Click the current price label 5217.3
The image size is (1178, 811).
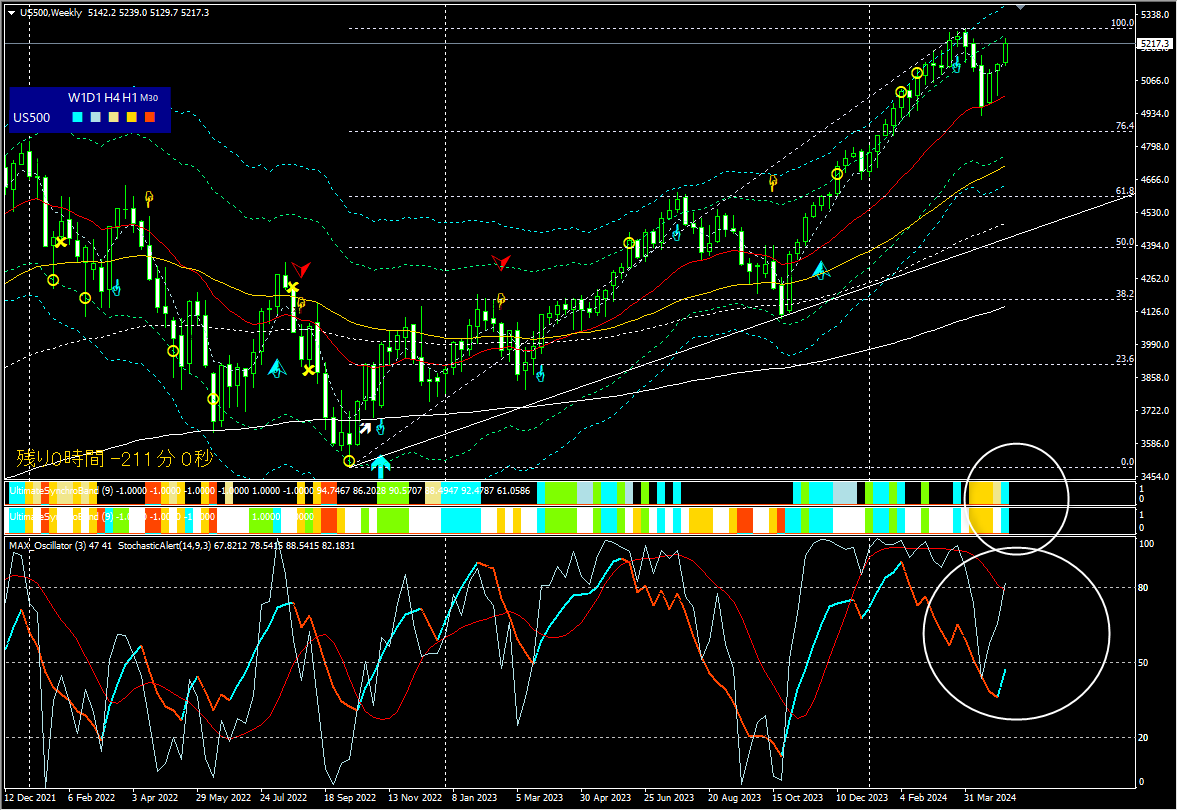tap(1155, 44)
